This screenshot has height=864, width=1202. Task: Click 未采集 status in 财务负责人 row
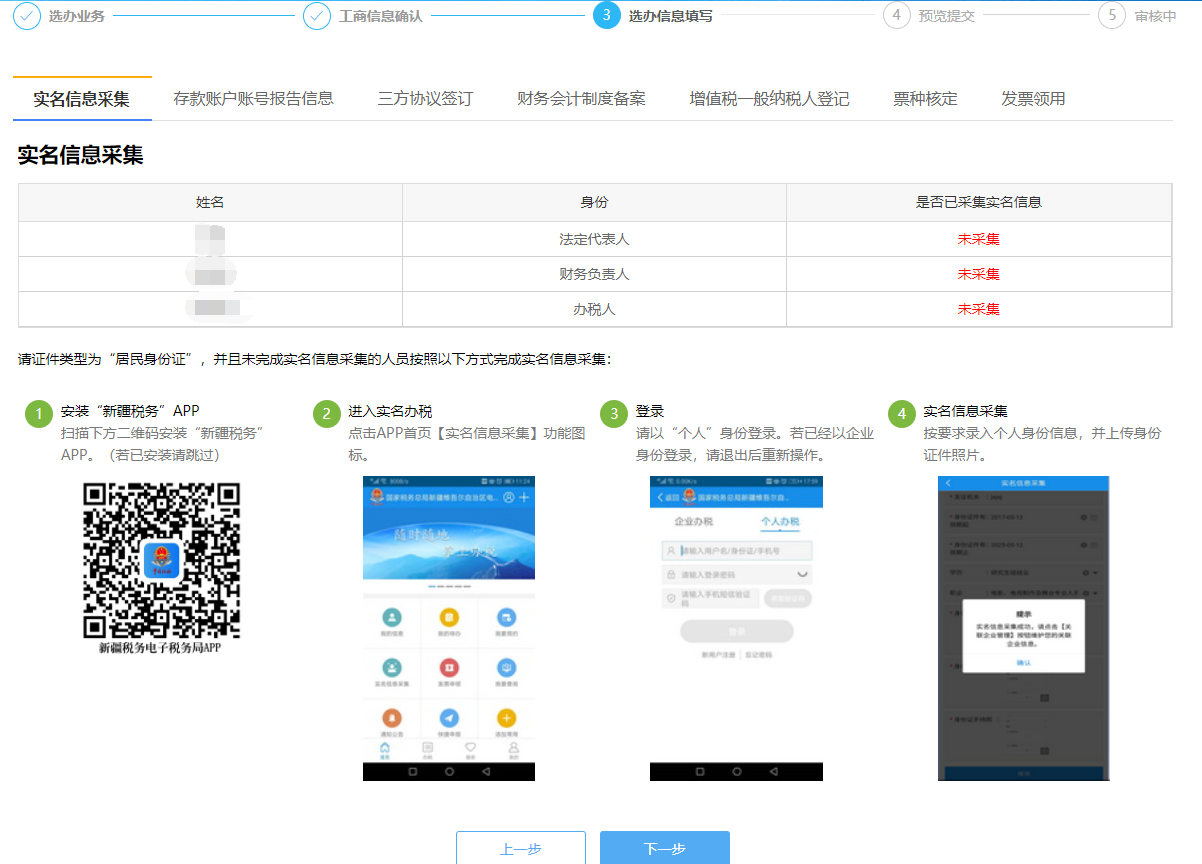(979, 274)
